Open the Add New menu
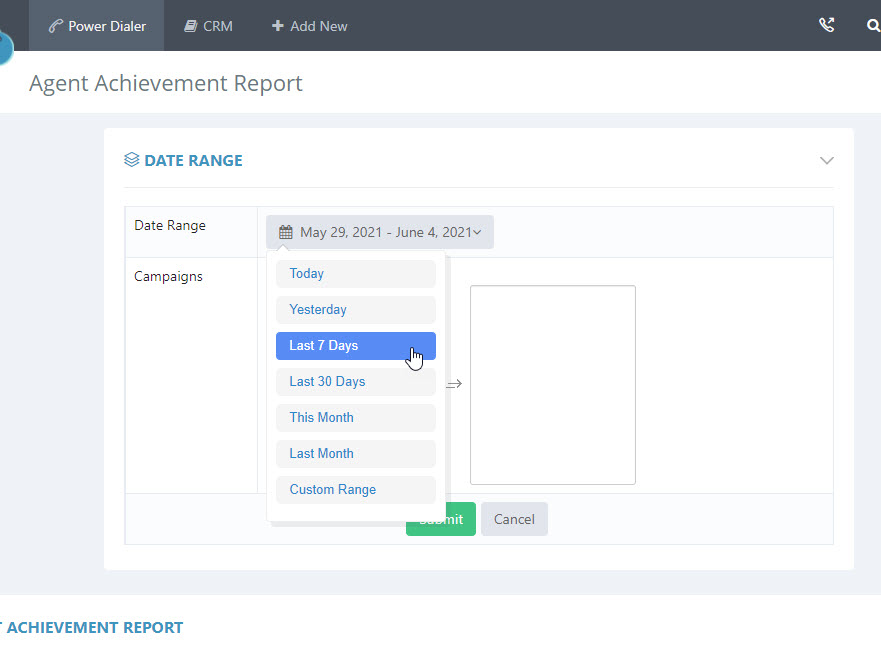Image resolution: width=881 pixels, height=650 pixels. coord(310,26)
